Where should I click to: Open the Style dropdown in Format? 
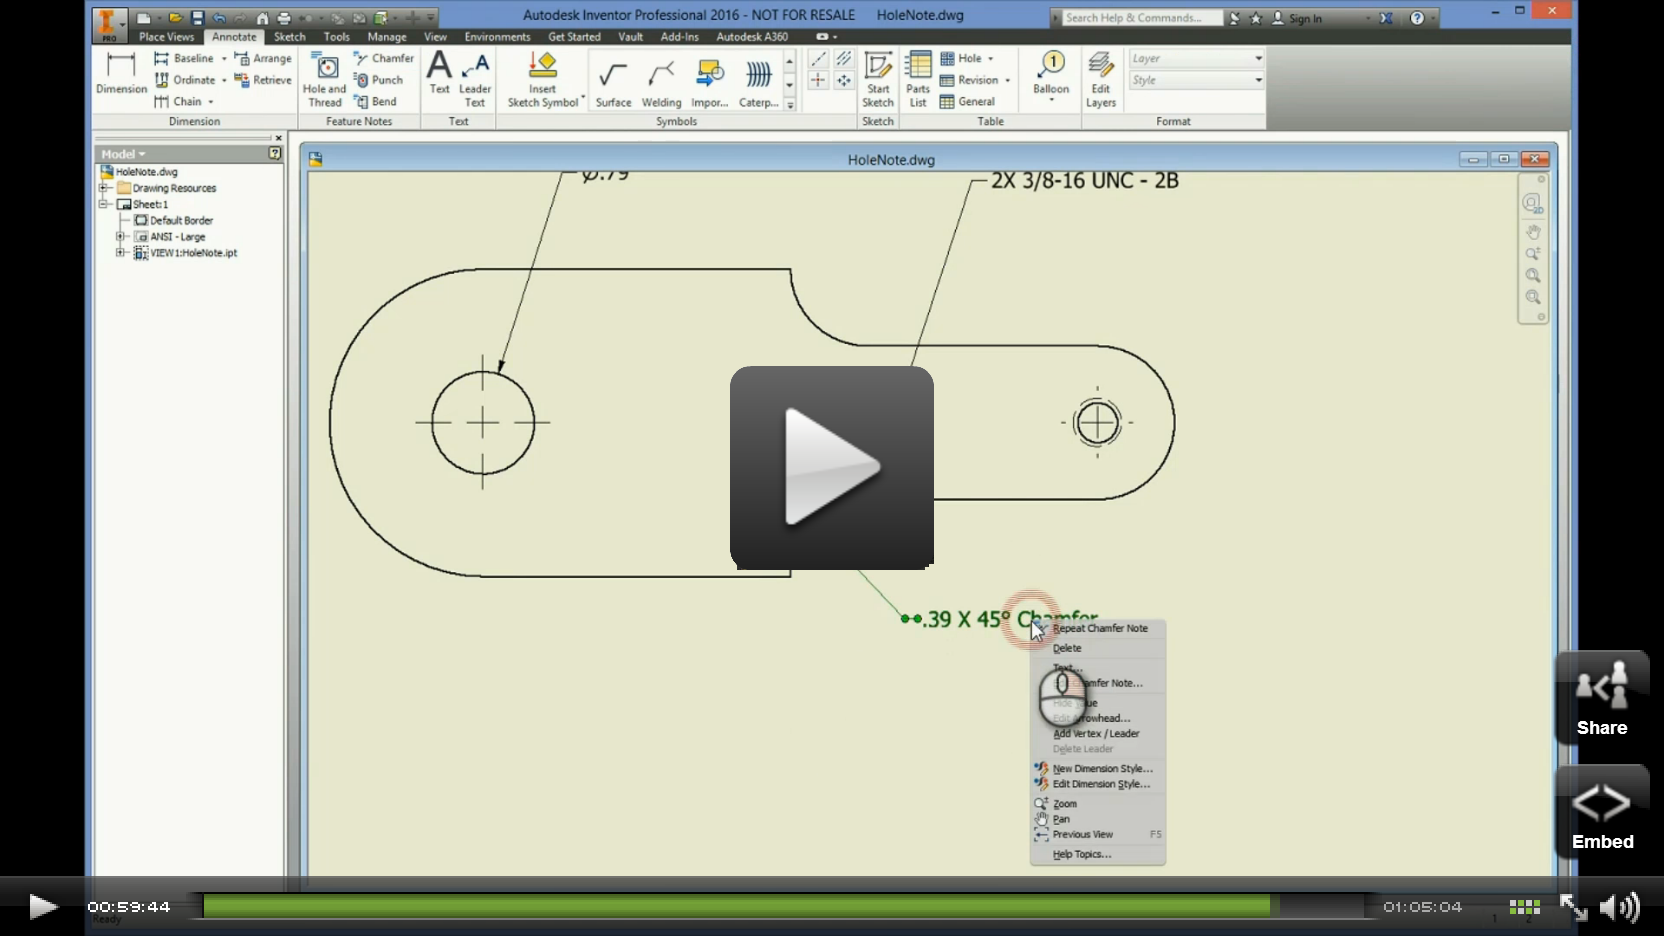(x=1258, y=81)
